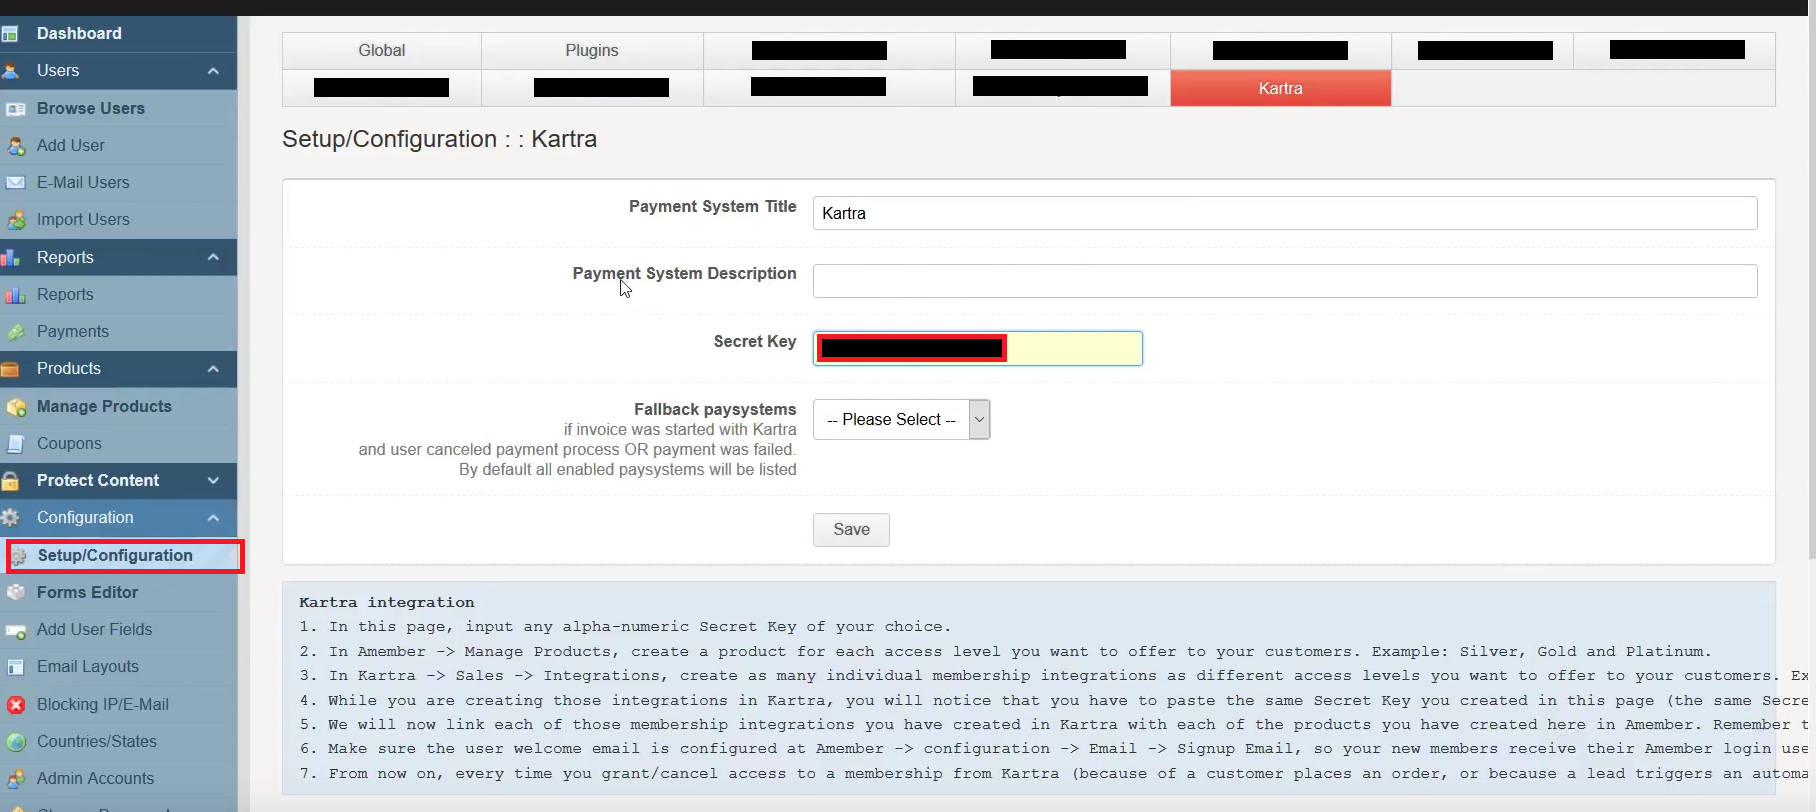Click the Forms Editor icon
The image size is (1816, 812).
tap(15, 593)
